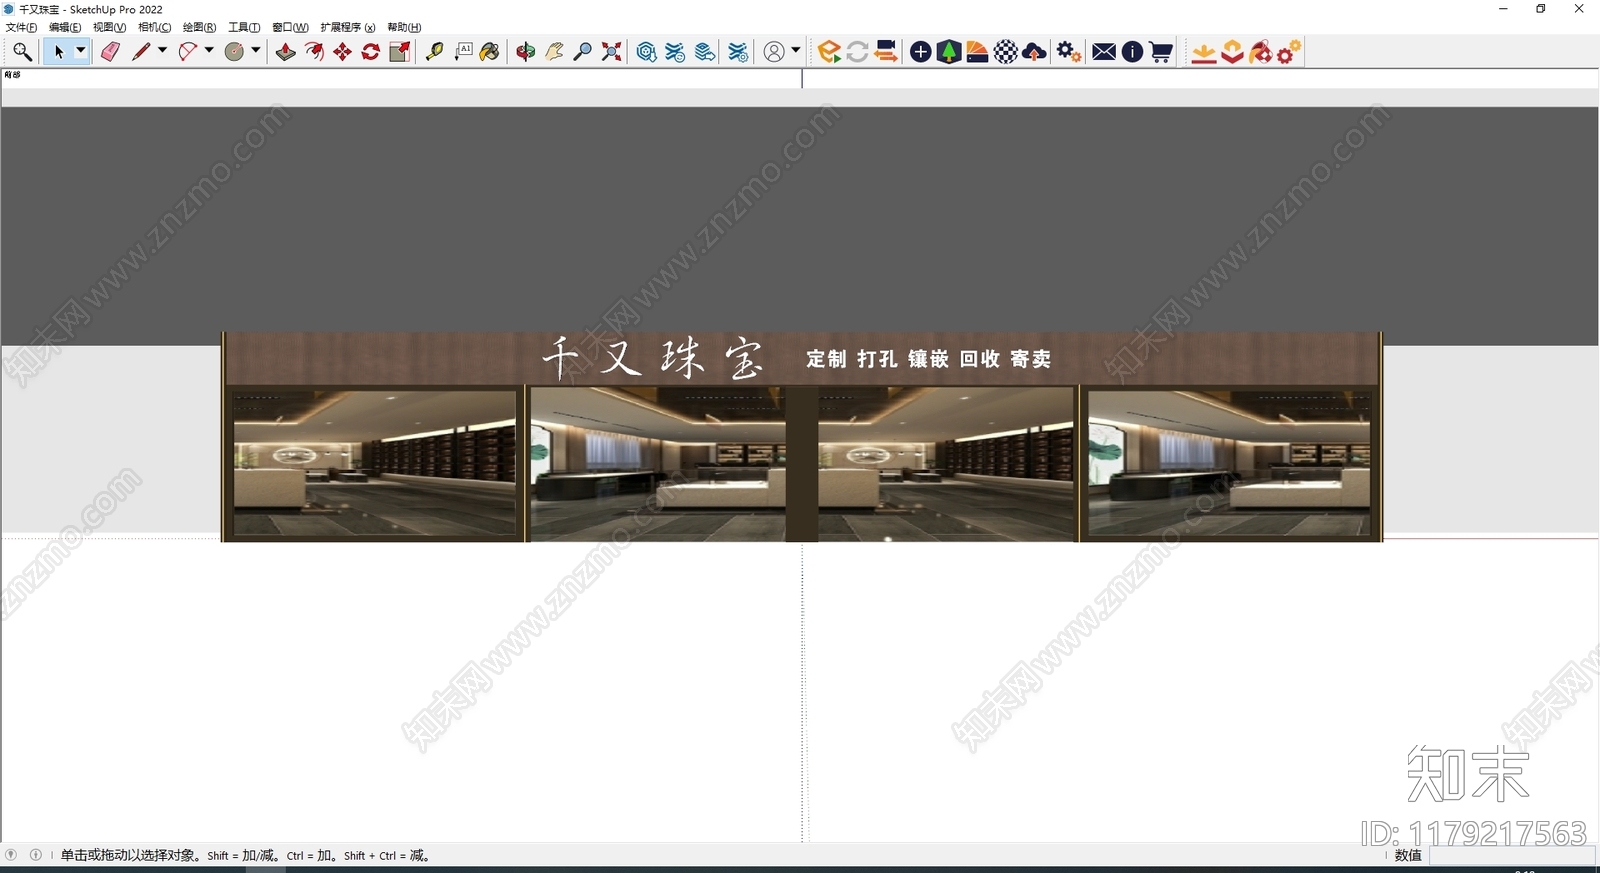
Task: Expand the user account dropdown arrow
Action: pyautogui.click(x=796, y=51)
